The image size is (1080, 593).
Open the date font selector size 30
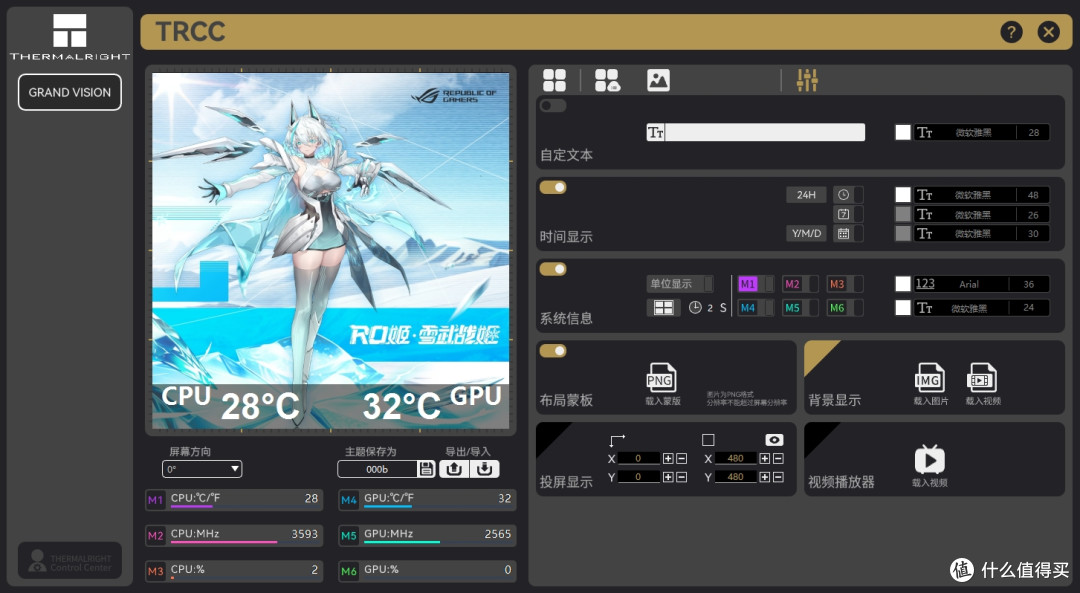pyautogui.click(x=982, y=233)
